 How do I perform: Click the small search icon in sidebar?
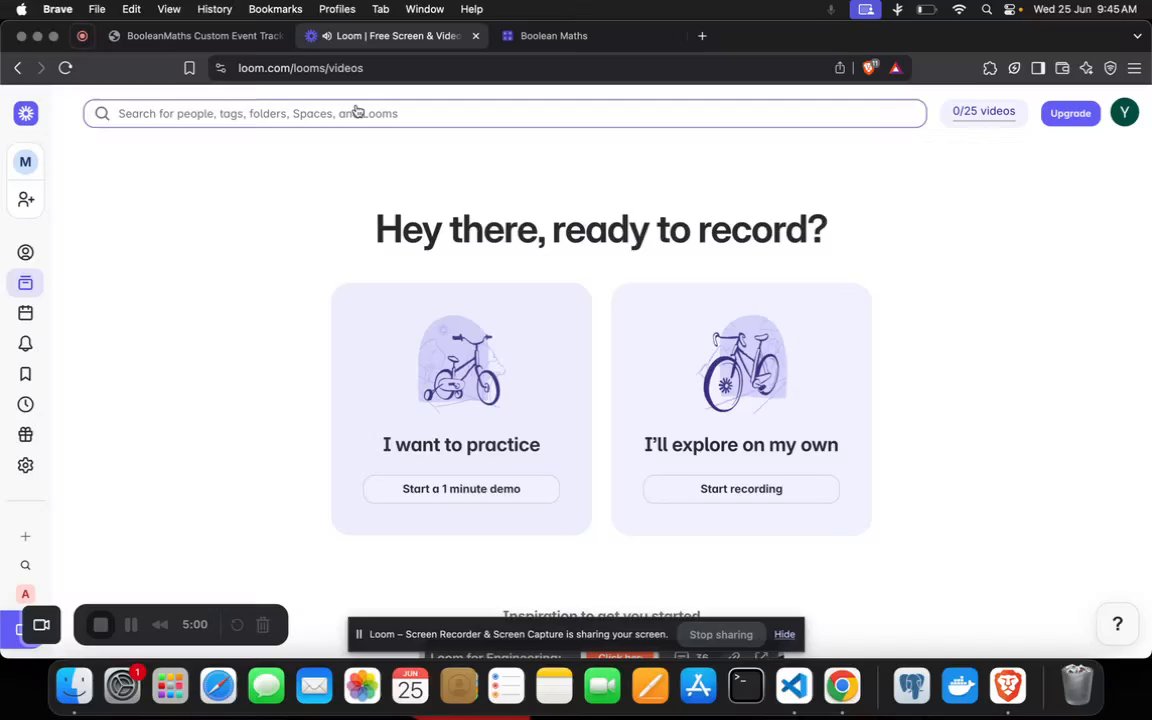click(x=26, y=565)
